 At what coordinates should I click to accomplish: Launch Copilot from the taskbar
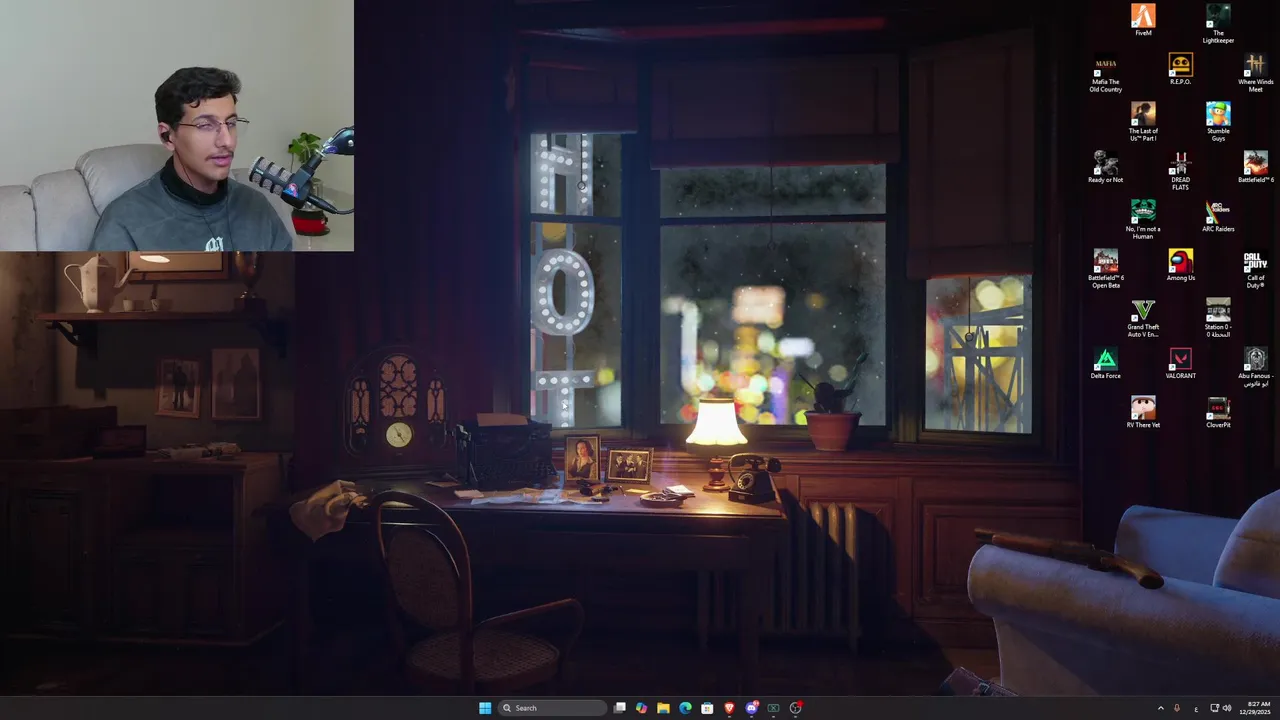tap(641, 708)
